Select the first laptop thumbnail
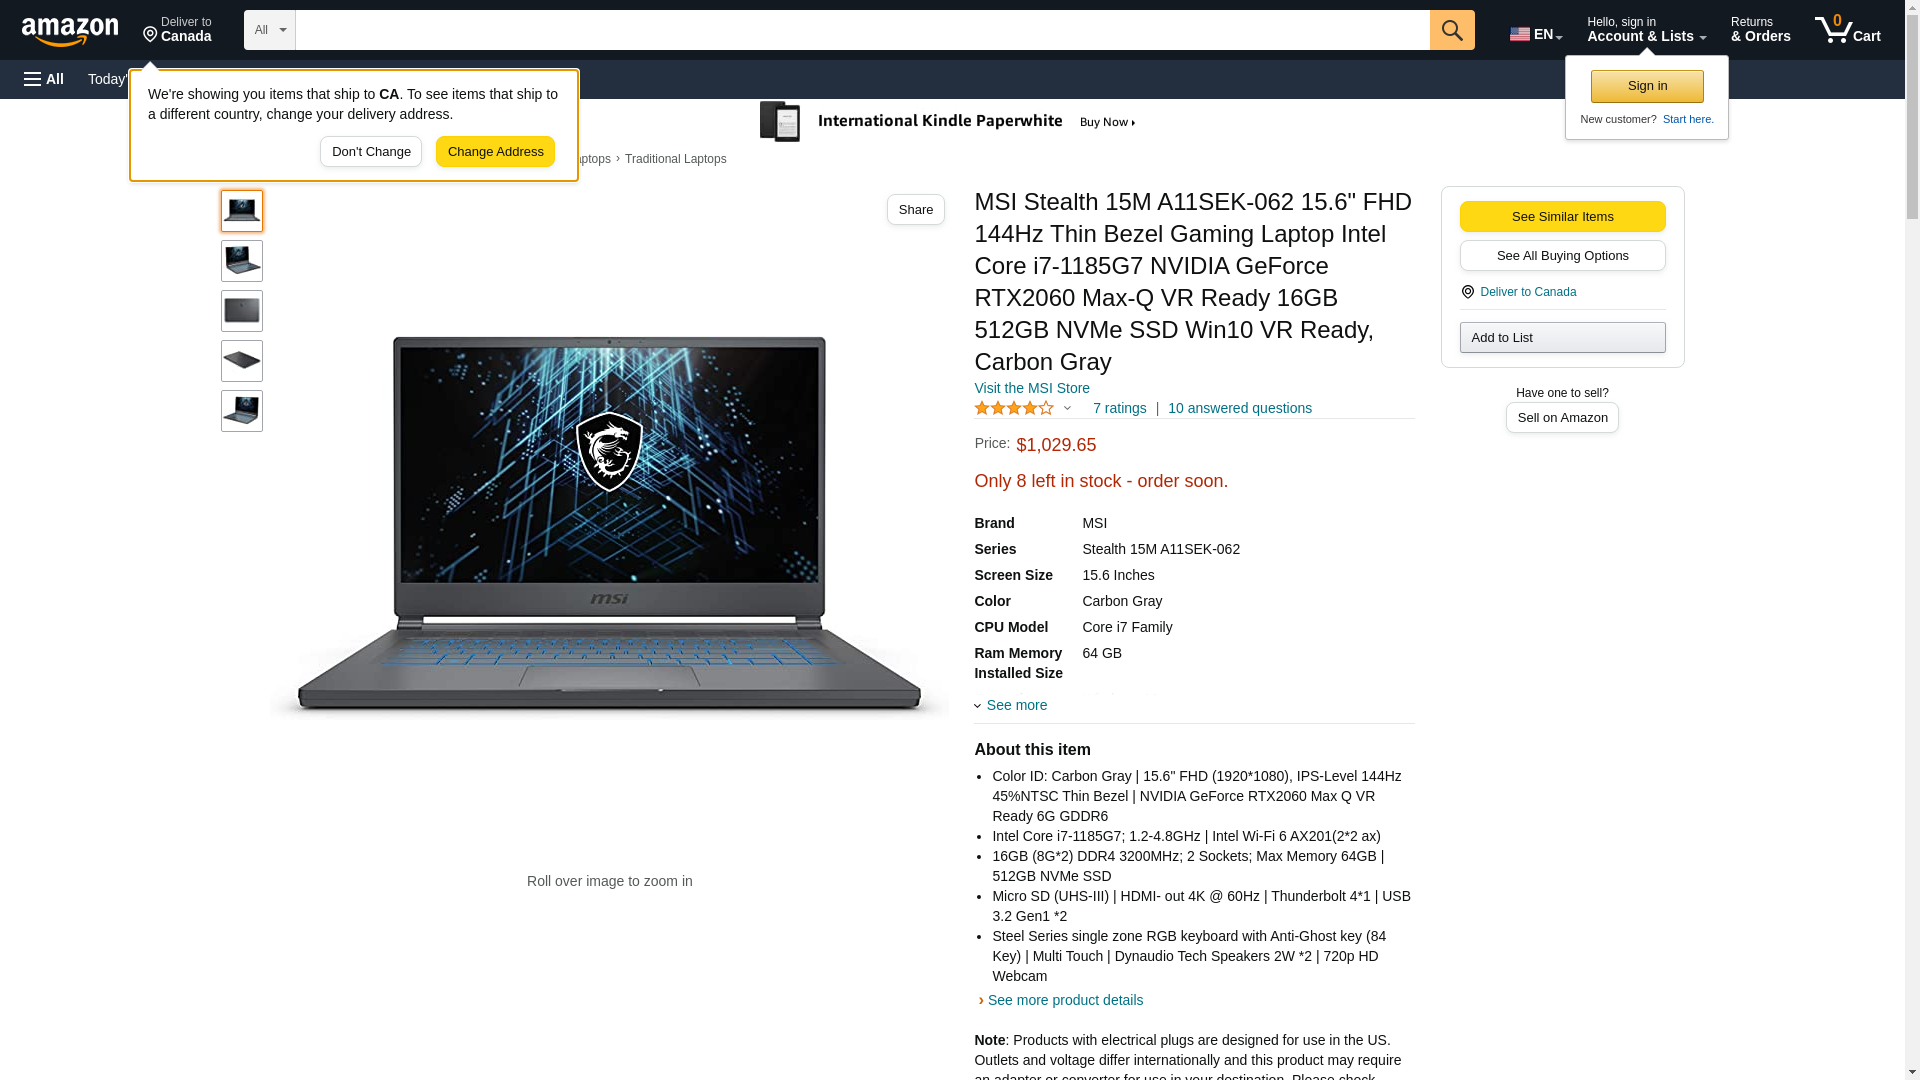Viewport: 1920px width, 1080px height. click(x=242, y=211)
